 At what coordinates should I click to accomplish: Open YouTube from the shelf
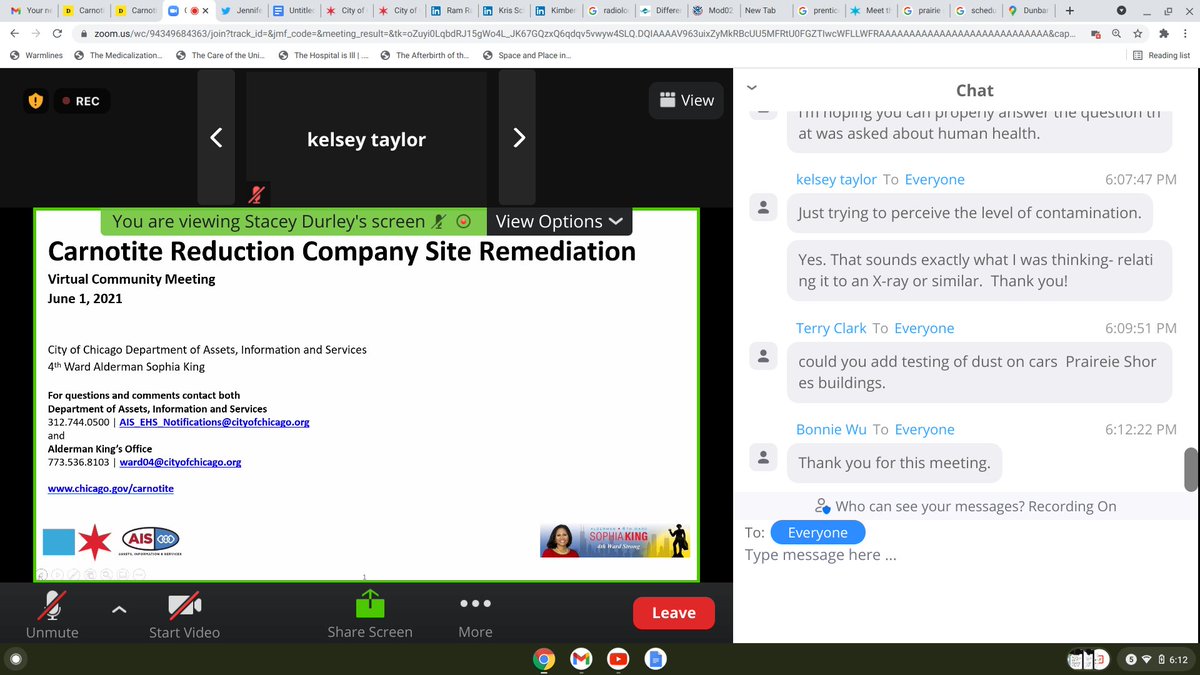pos(618,659)
